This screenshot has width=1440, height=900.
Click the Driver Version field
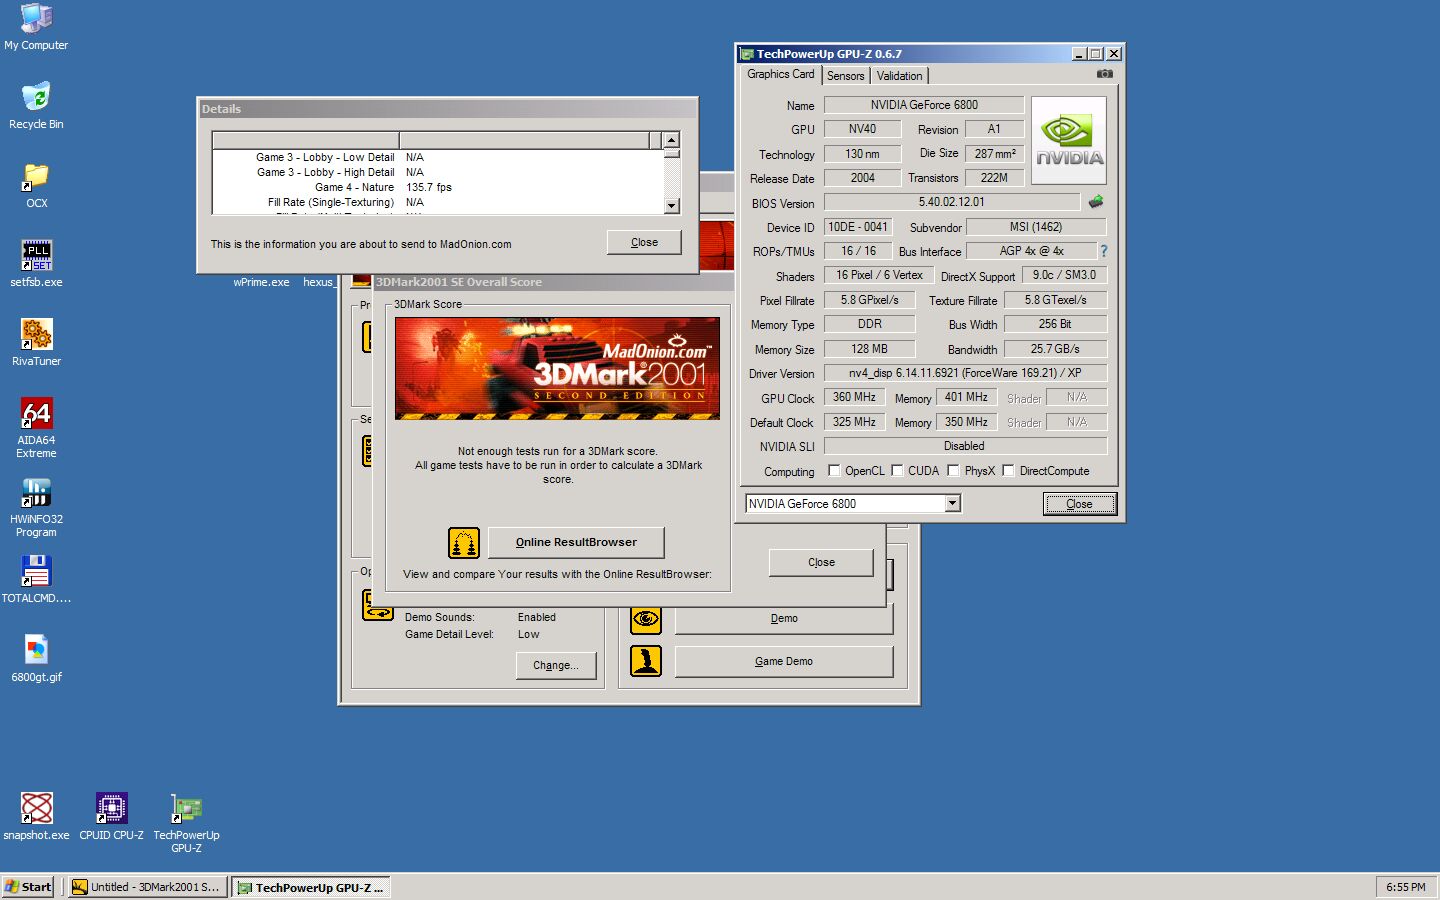[965, 373]
